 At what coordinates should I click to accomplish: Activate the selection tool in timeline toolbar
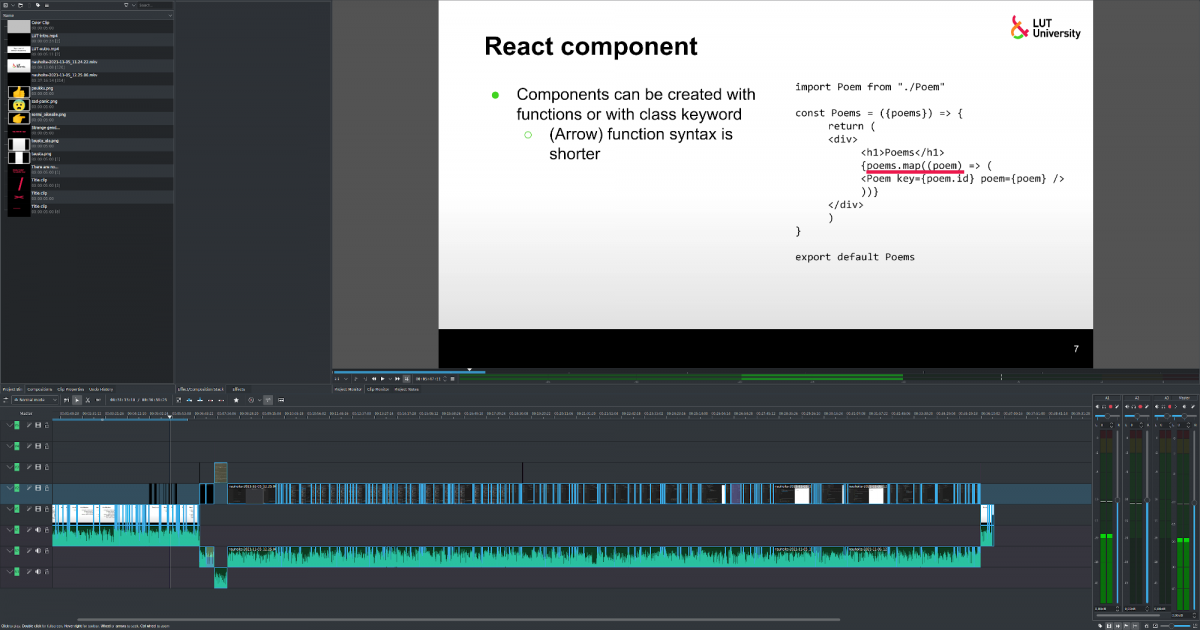(x=77, y=400)
